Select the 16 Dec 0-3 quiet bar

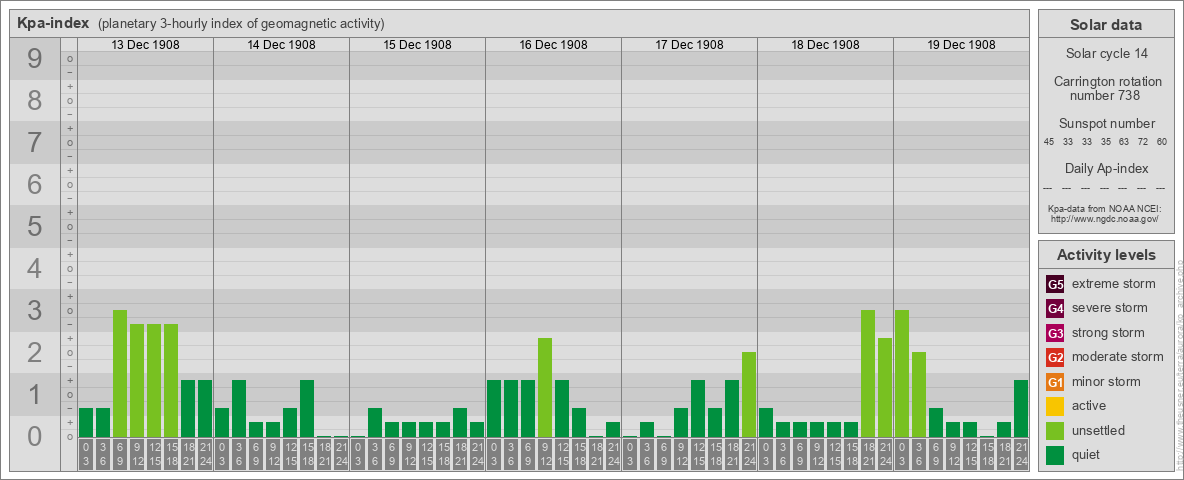[x=494, y=408]
